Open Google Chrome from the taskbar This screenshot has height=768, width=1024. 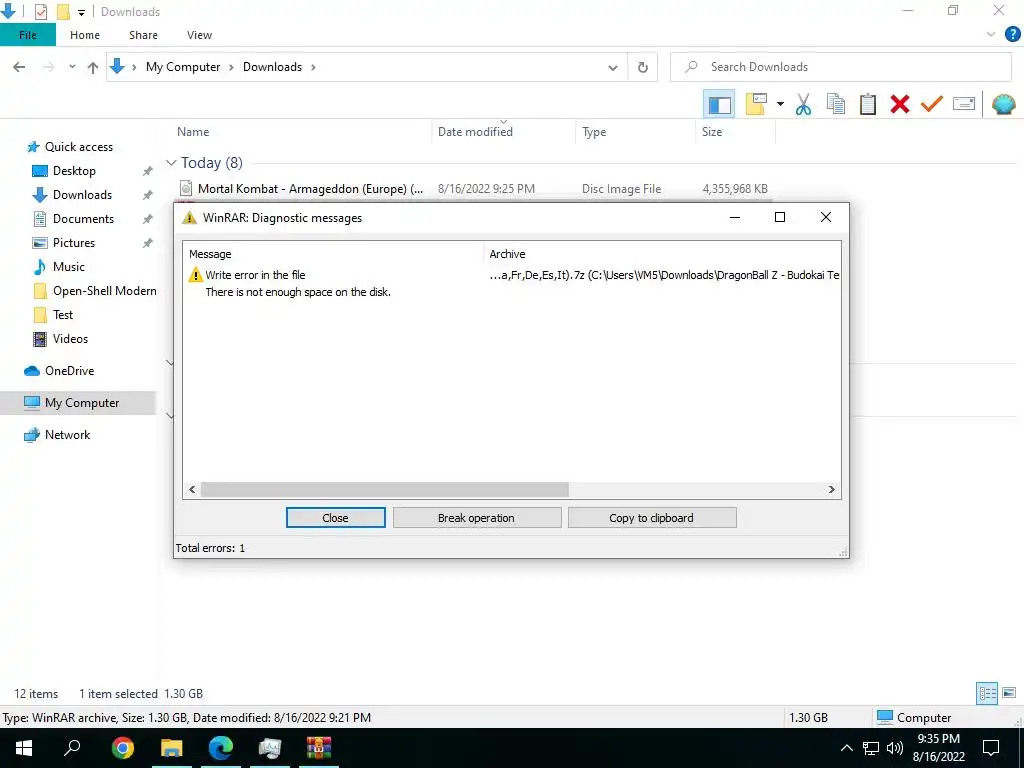tap(122, 748)
